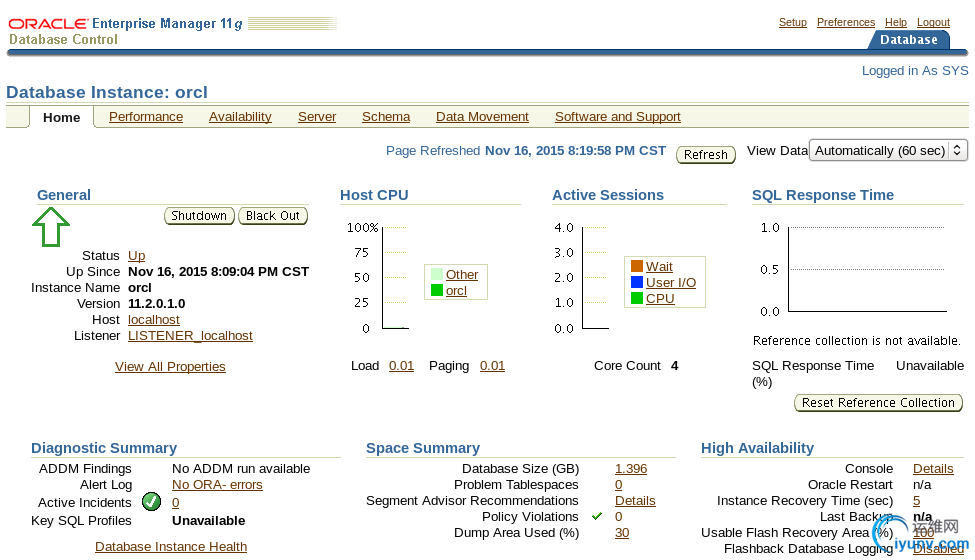Image resolution: width=975 pixels, height=560 pixels.
Task: Click the Oracle logo in the header
Action: [48, 24]
